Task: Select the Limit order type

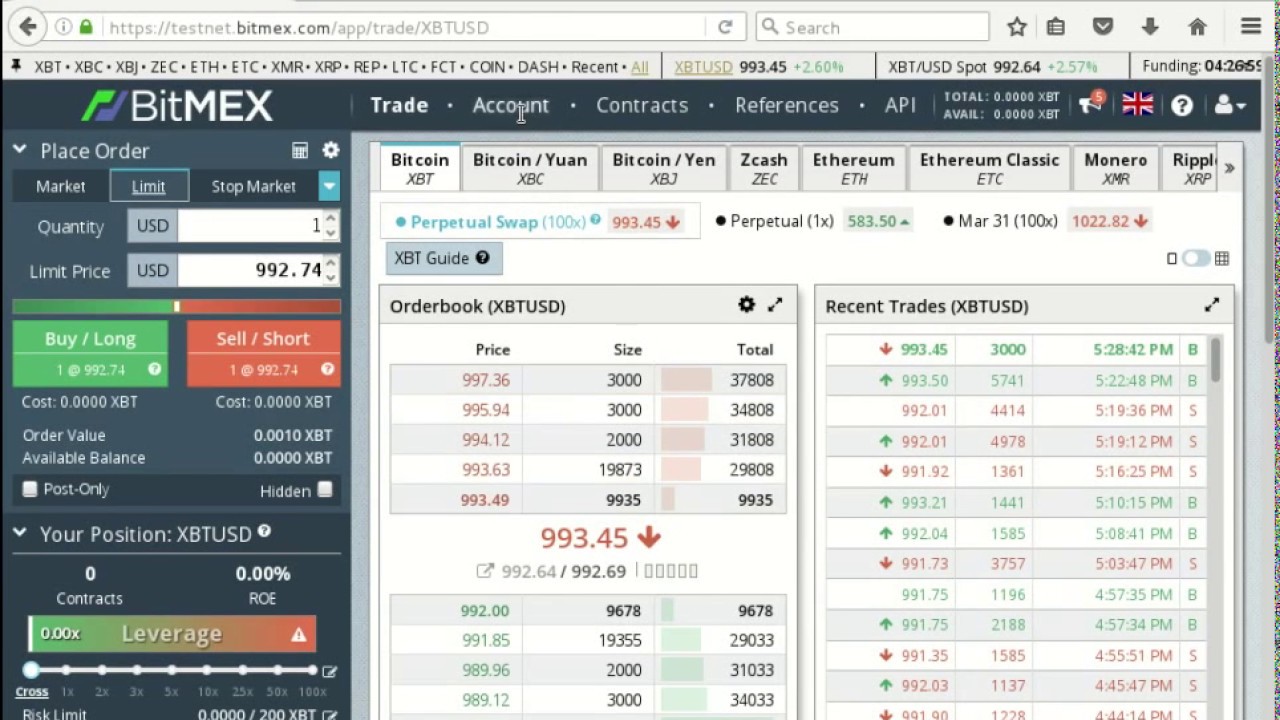Action: tap(148, 186)
